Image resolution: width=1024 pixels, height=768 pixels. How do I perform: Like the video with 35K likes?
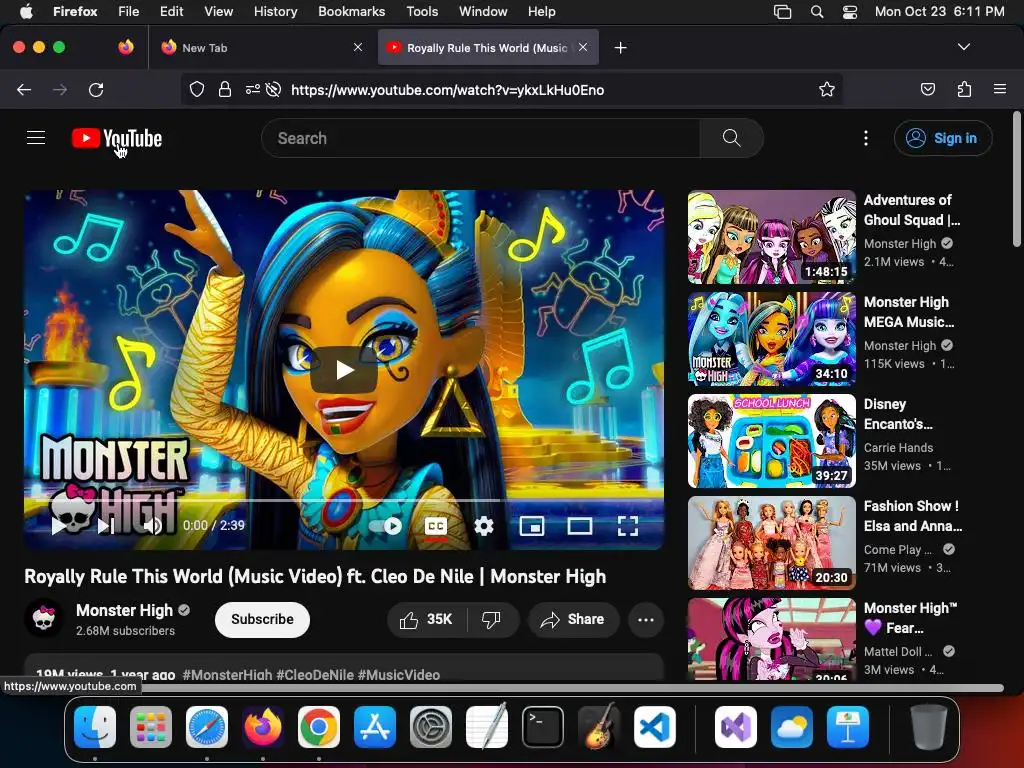[426, 619]
